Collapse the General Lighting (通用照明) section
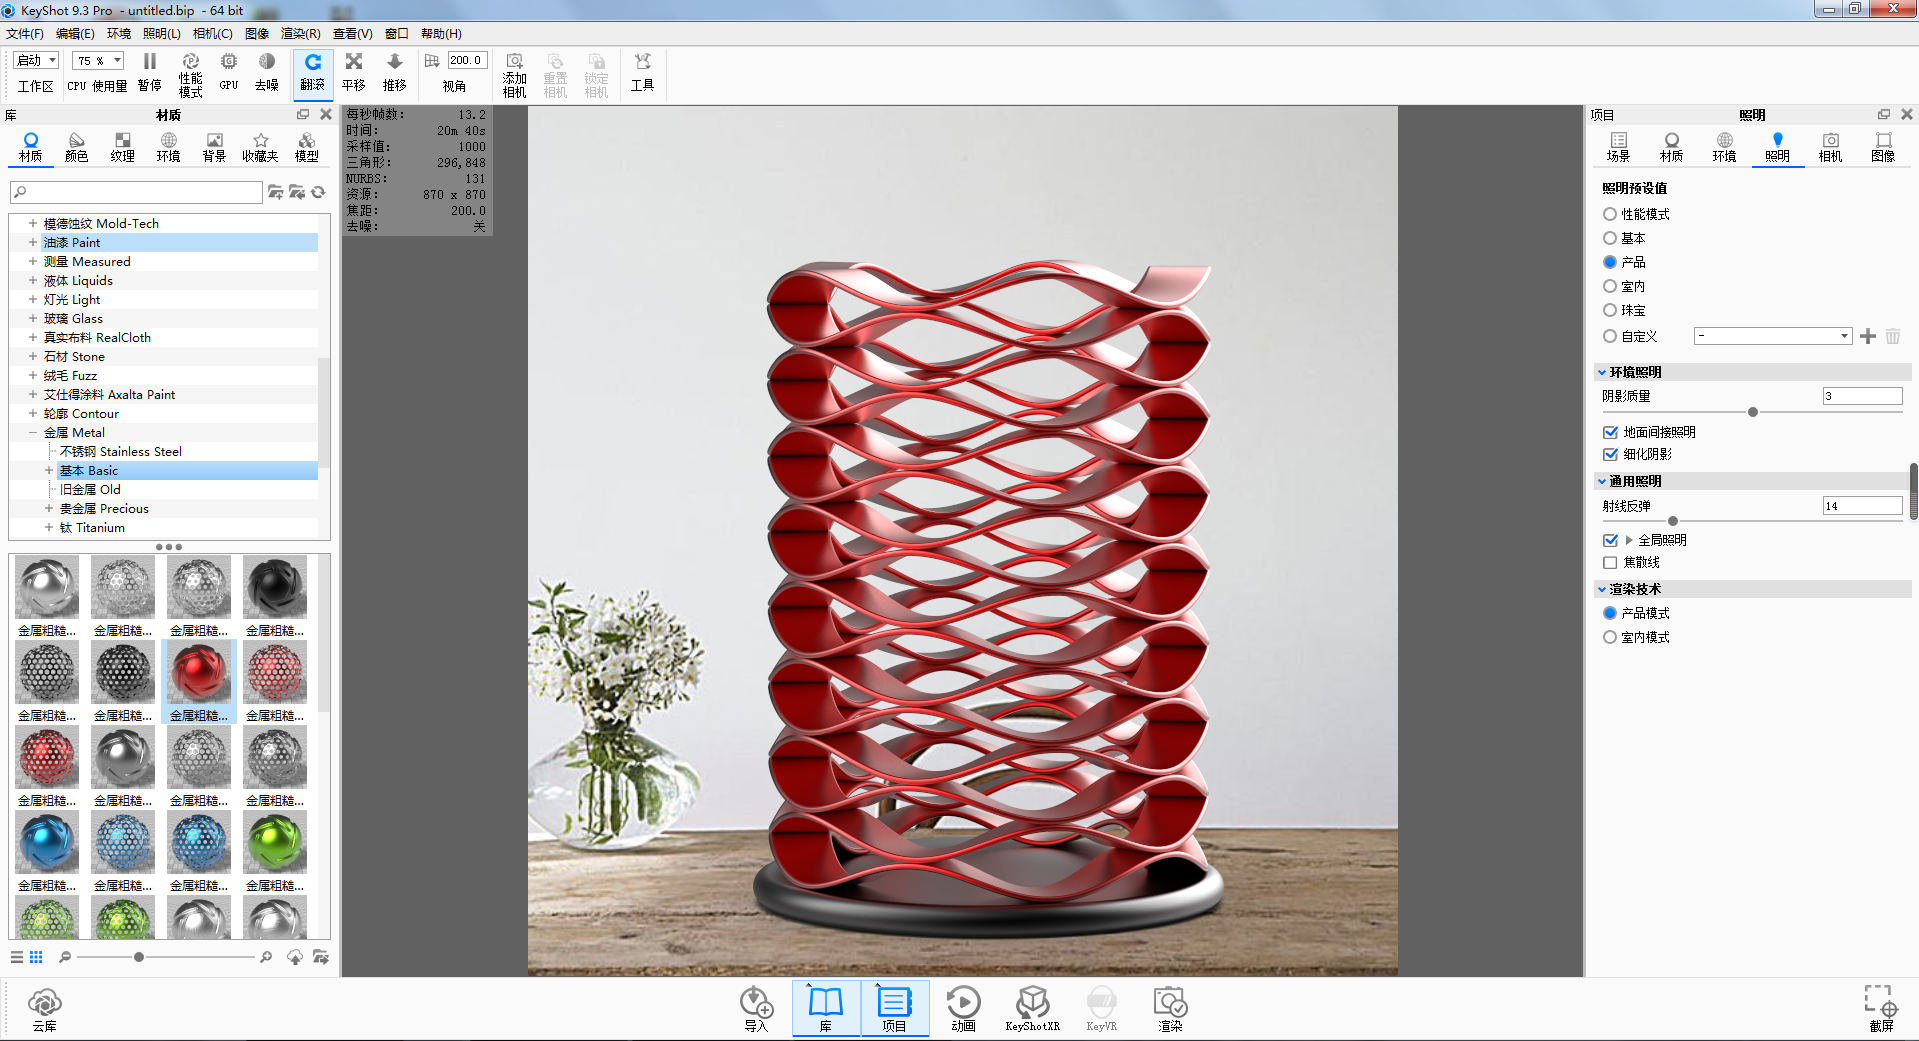Screen dimensions: 1919x1041 (1602, 481)
